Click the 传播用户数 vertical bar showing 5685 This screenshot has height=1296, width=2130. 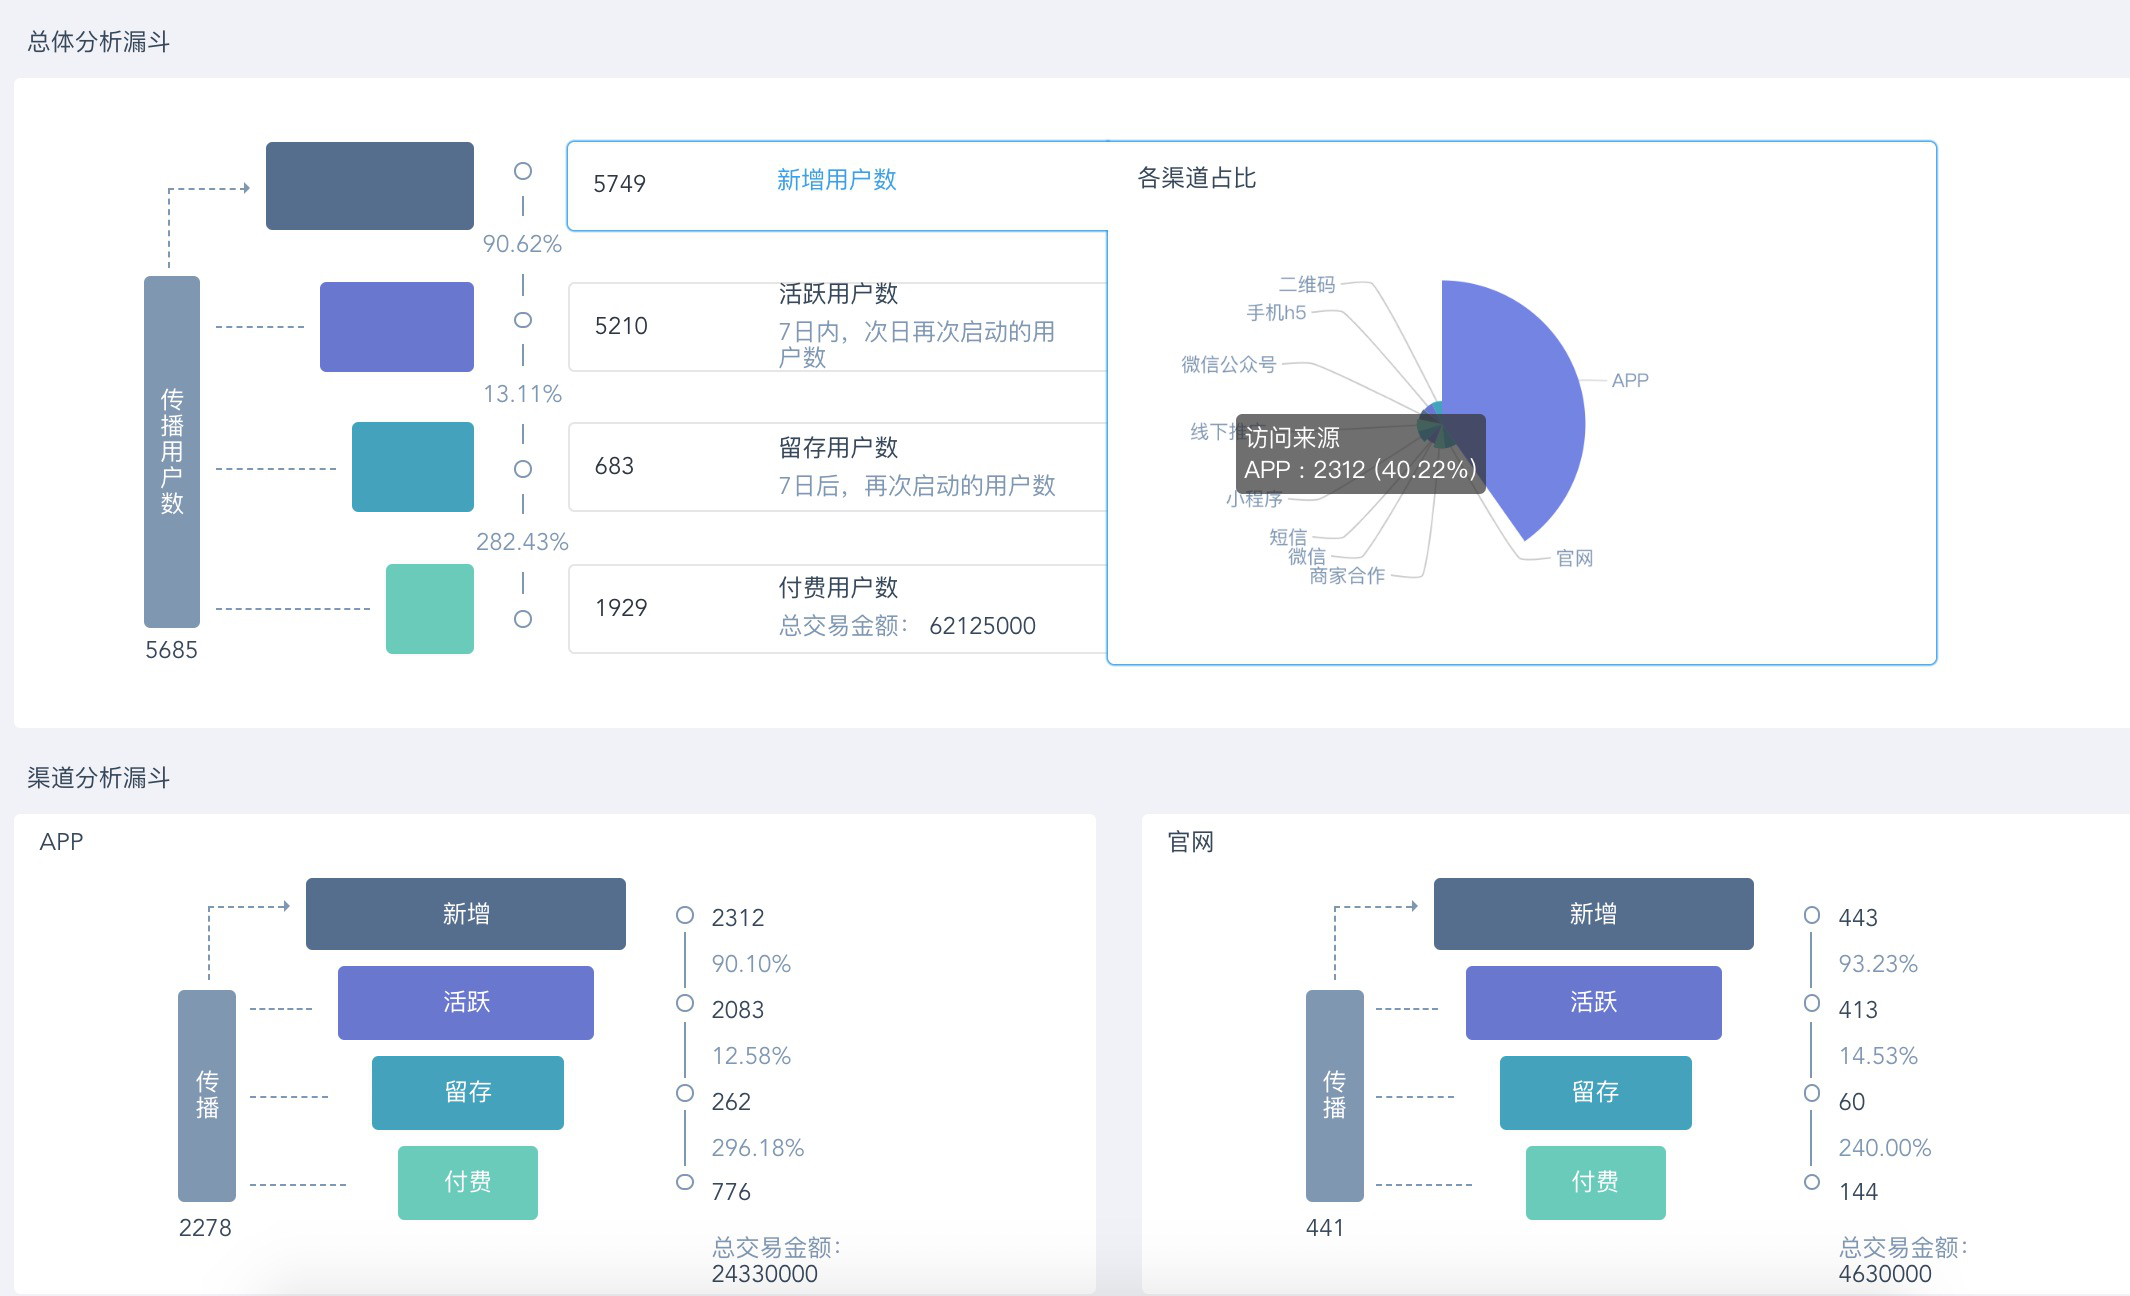click(x=172, y=451)
